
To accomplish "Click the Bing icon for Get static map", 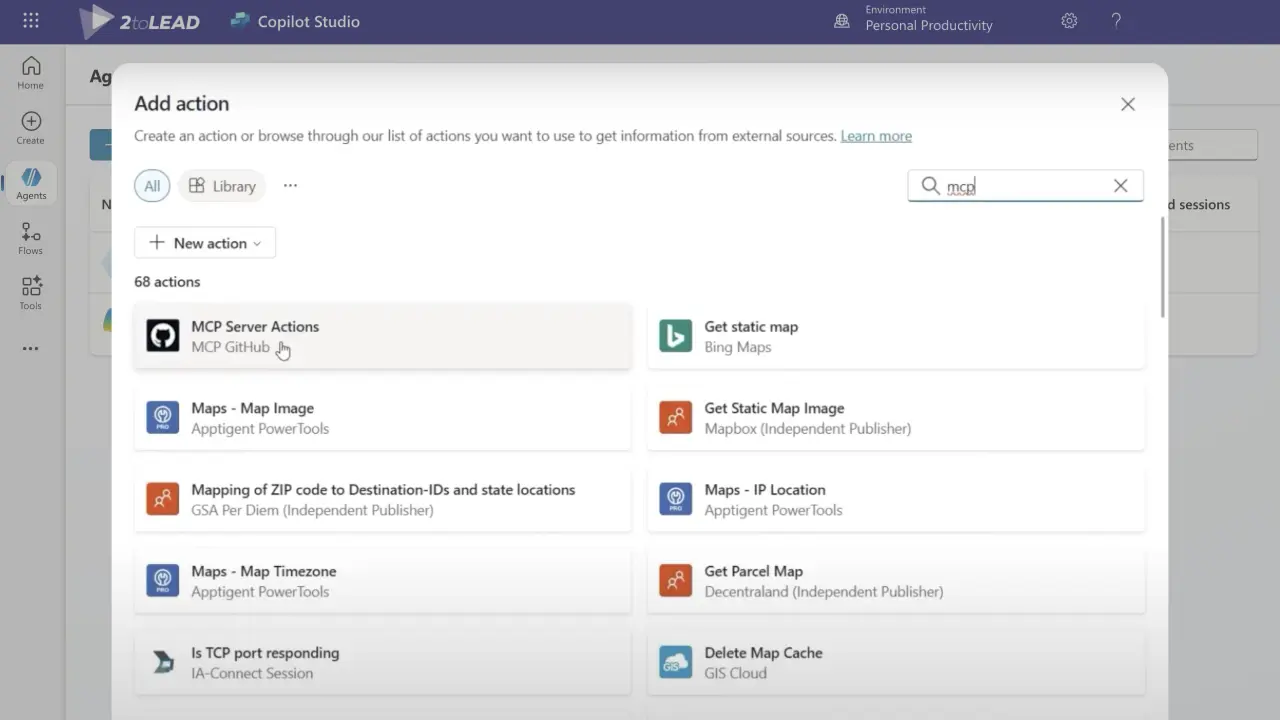I will click(676, 336).
